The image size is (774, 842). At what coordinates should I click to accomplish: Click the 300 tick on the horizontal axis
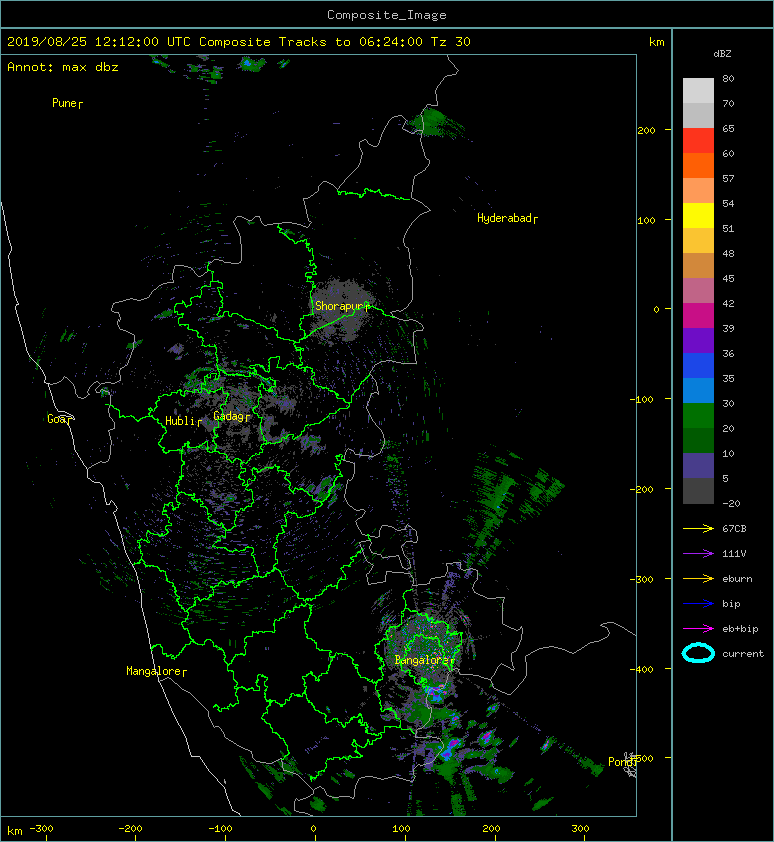click(x=580, y=829)
